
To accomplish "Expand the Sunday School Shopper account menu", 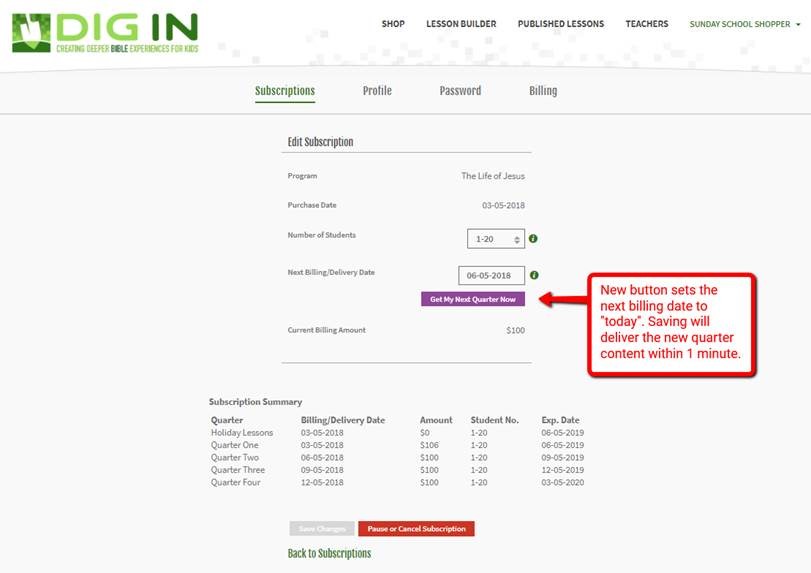I will tap(744, 24).
